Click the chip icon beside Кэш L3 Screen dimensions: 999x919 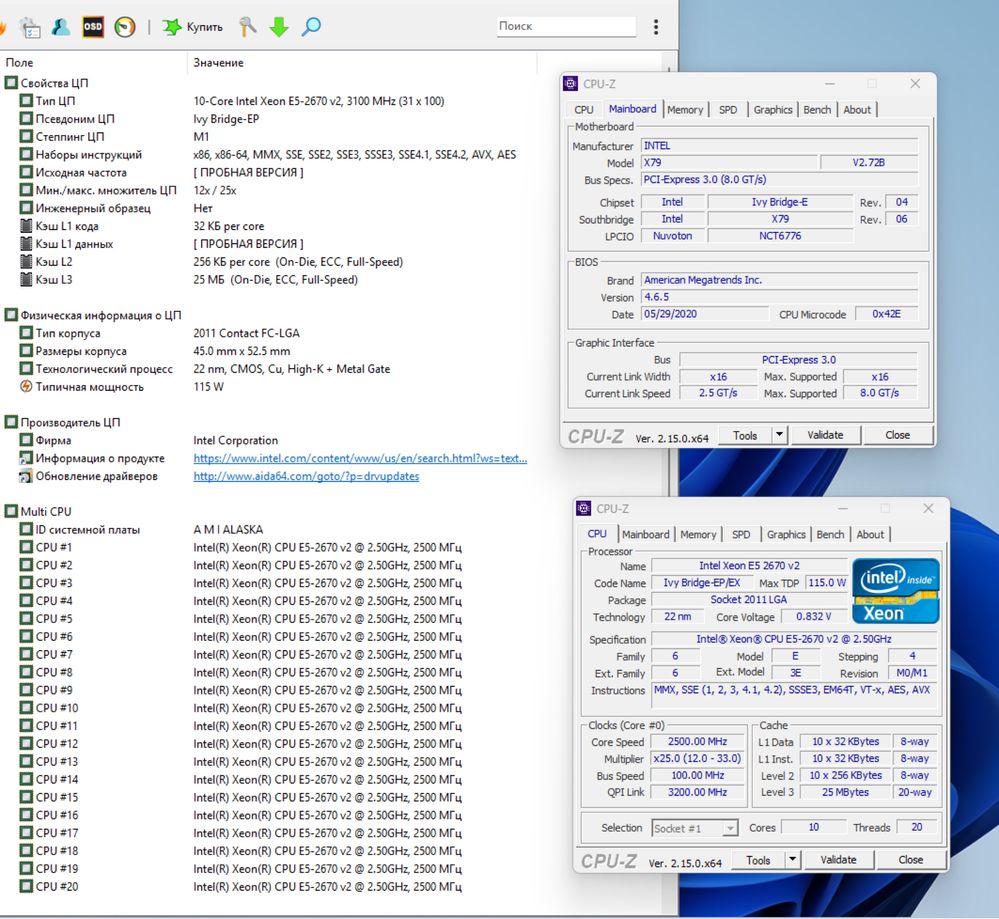pyautogui.click(x=26, y=279)
